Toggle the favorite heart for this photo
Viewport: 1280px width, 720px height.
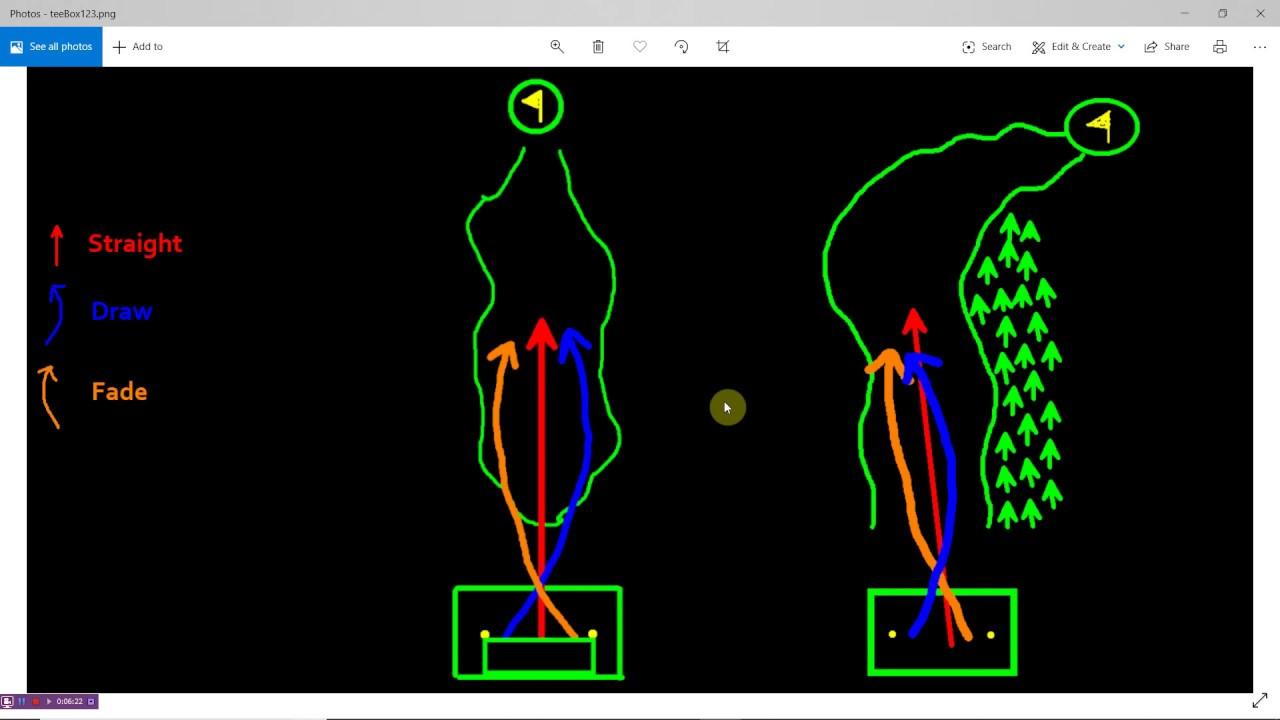[x=639, y=46]
